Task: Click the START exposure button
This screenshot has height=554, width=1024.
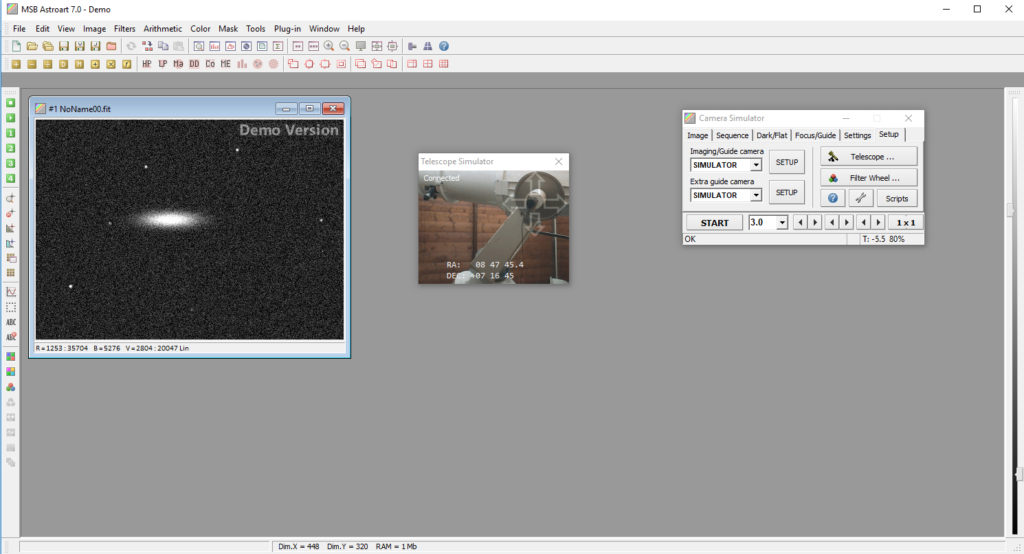Action: point(714,223)
